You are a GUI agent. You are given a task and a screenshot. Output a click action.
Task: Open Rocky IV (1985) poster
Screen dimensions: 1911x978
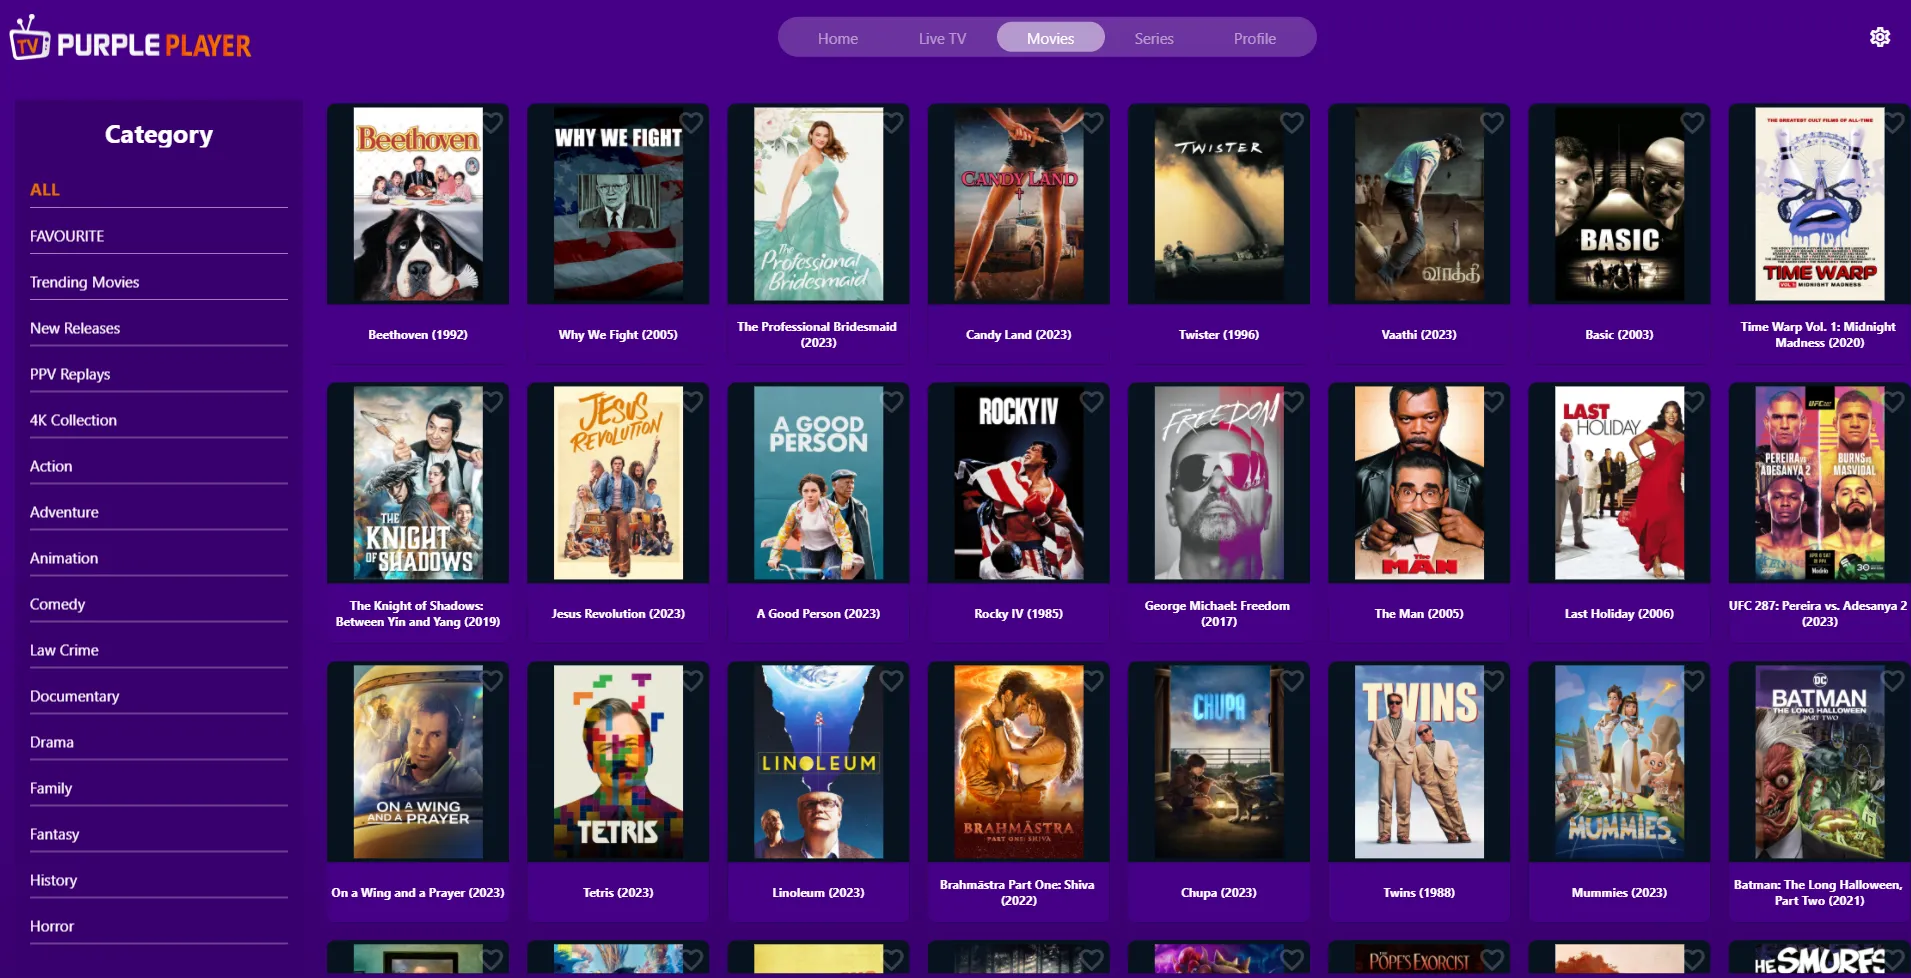click(x=1019, y=483)
